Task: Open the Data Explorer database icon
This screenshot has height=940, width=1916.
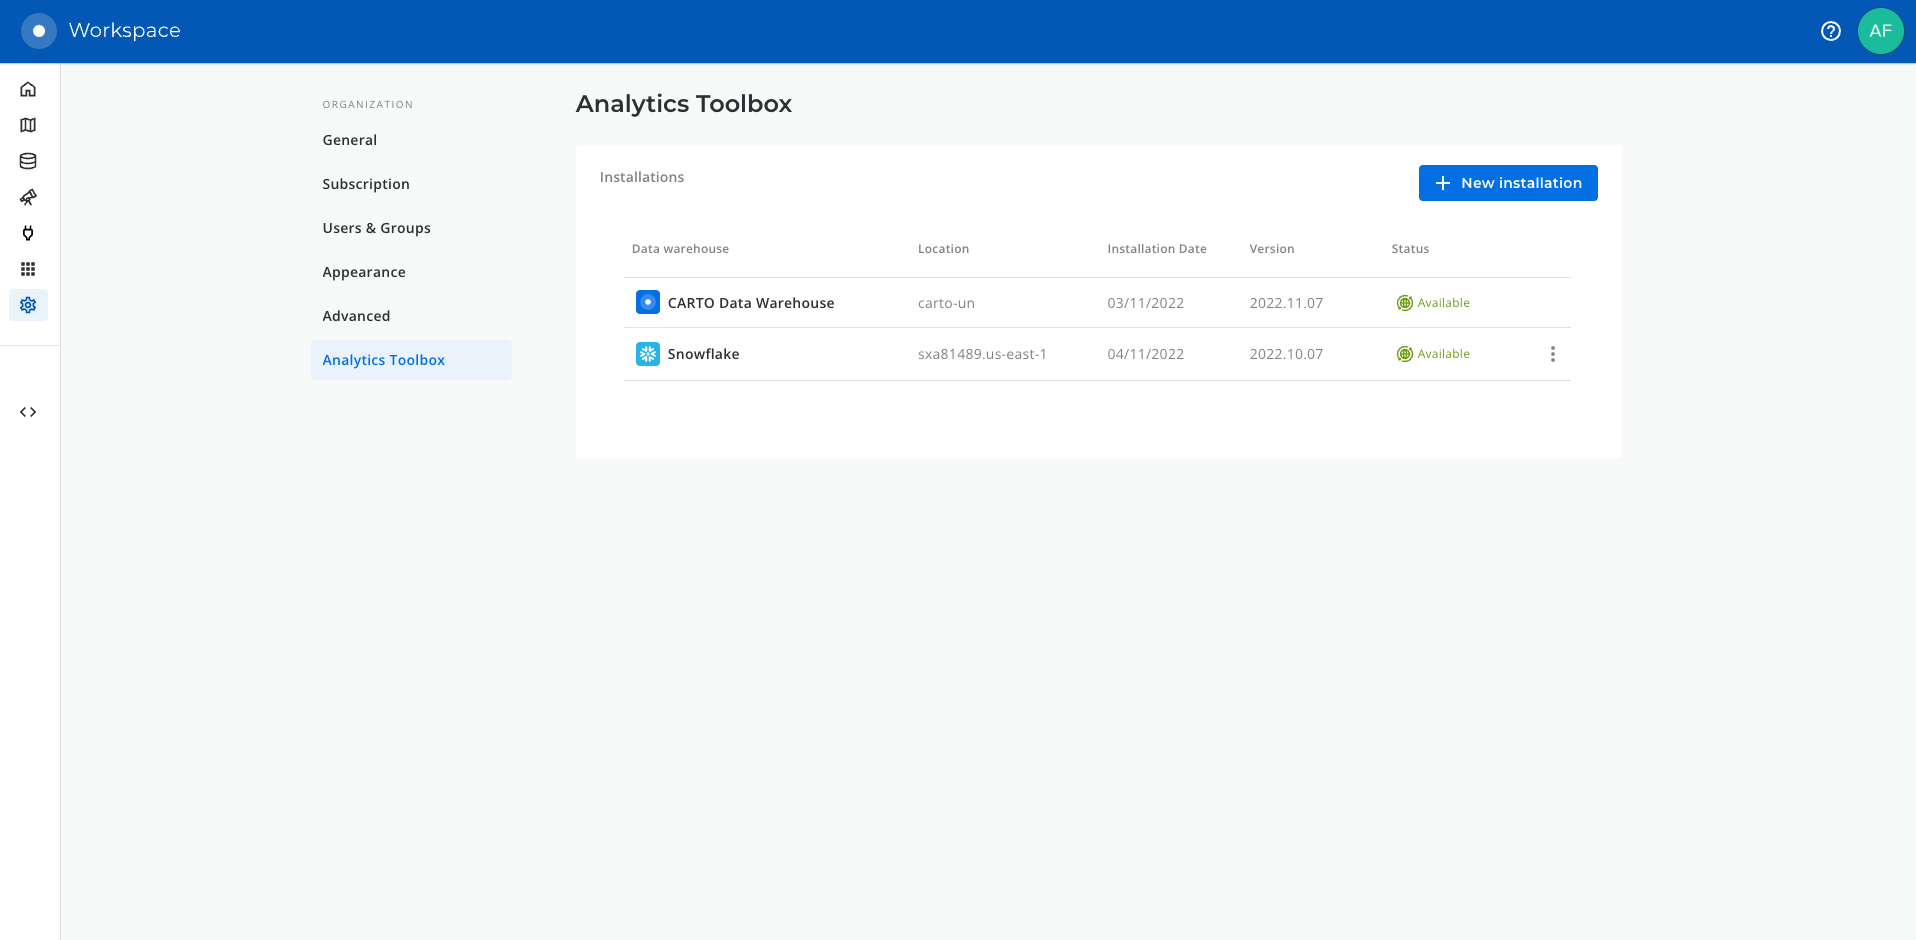Action: 28,161
